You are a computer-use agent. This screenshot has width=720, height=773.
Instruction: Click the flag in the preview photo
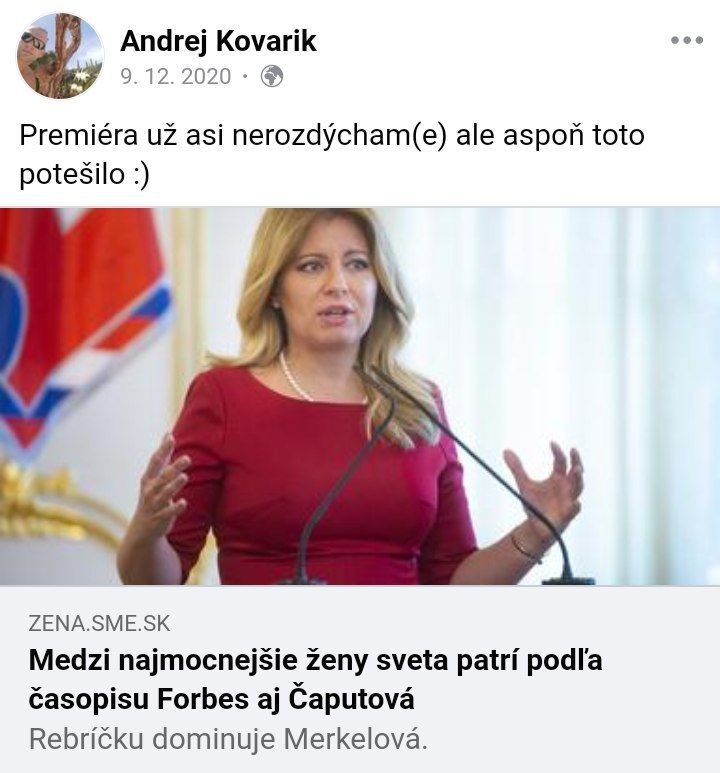click(x=81, y=325)
